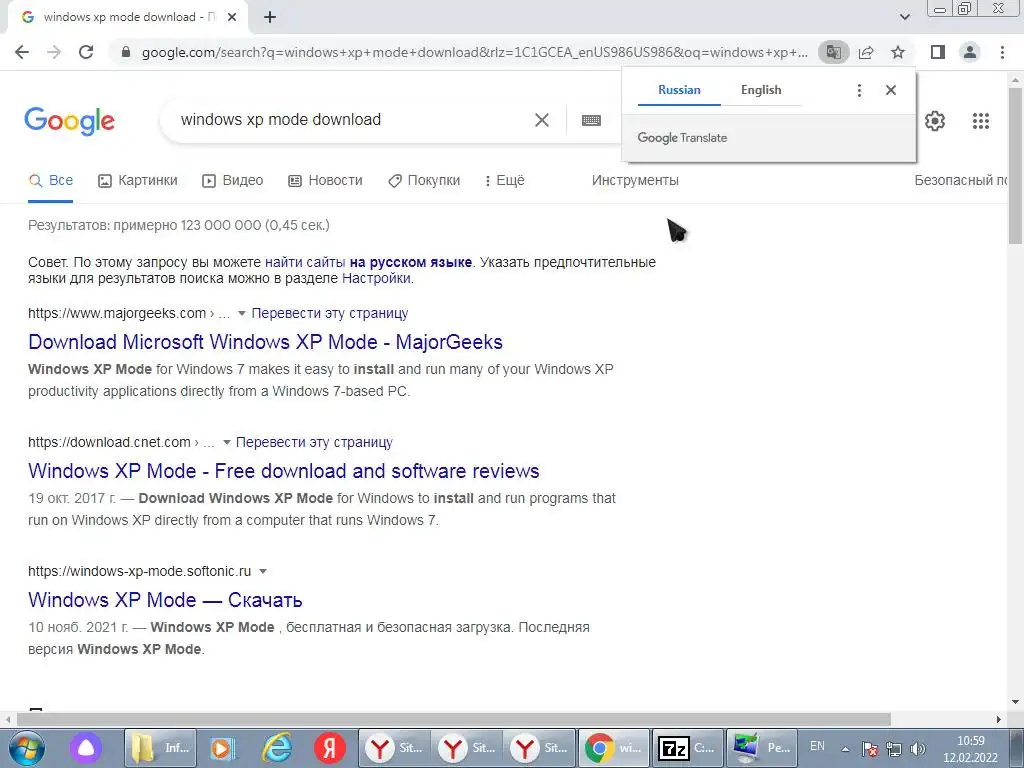Share this page via the share icon
Viewport: 1024px width, 768px height.
[x=866, y=52]
